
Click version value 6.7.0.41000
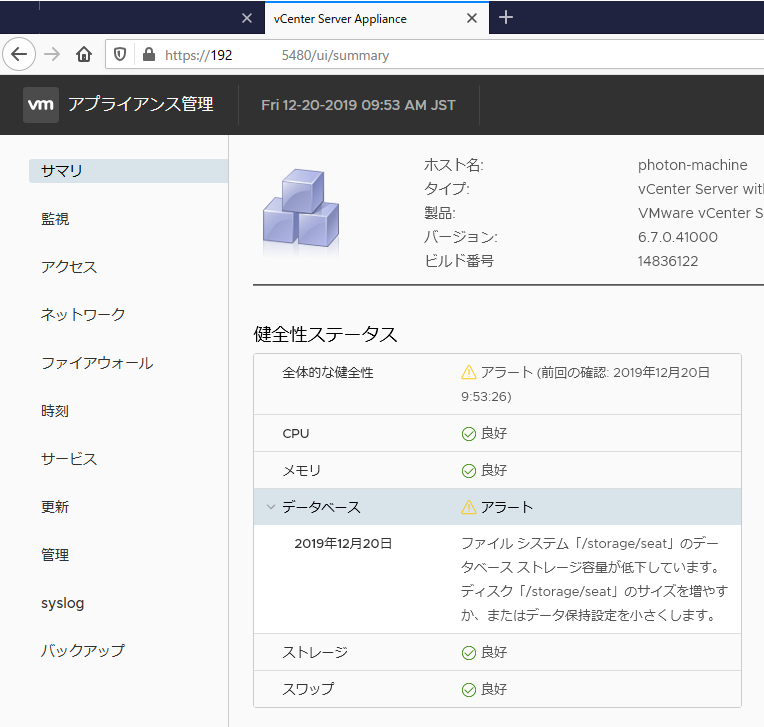[678, 237]
